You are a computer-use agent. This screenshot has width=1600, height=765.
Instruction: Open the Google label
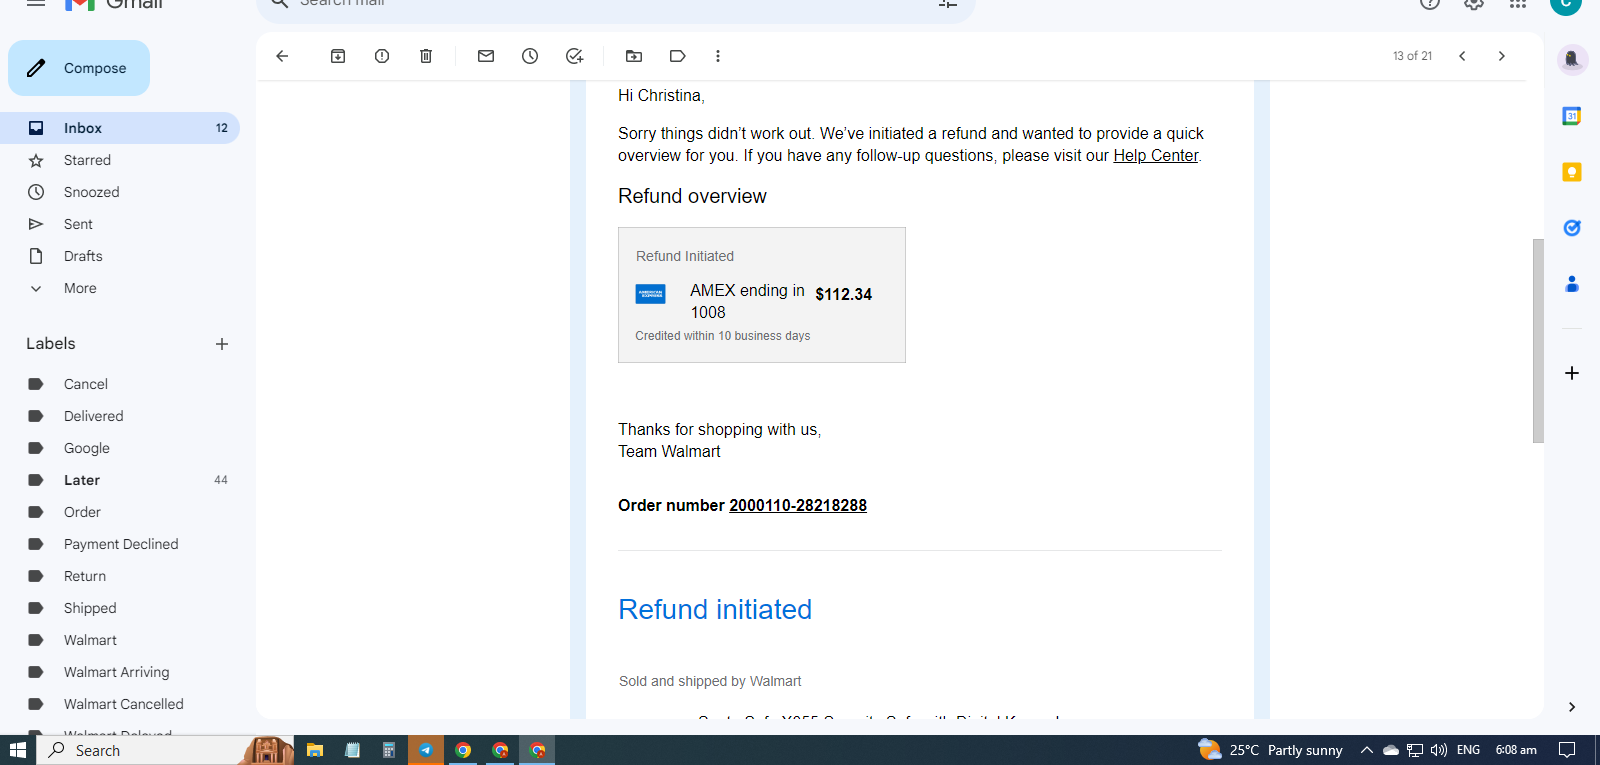tap(120, 448)
